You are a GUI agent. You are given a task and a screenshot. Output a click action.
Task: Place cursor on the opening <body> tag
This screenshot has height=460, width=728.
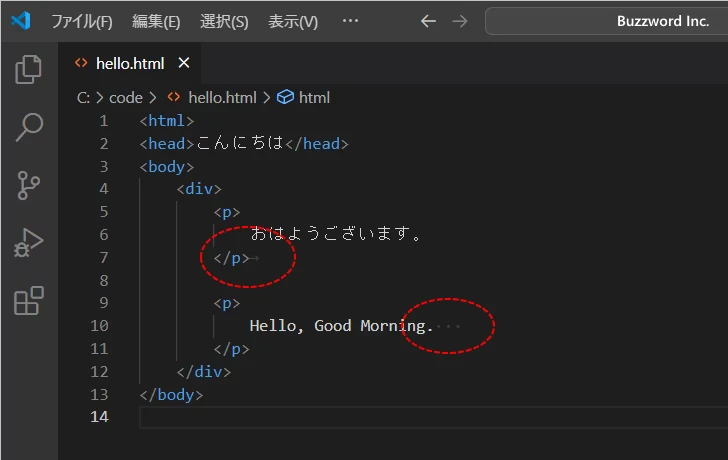coord(167,167)
